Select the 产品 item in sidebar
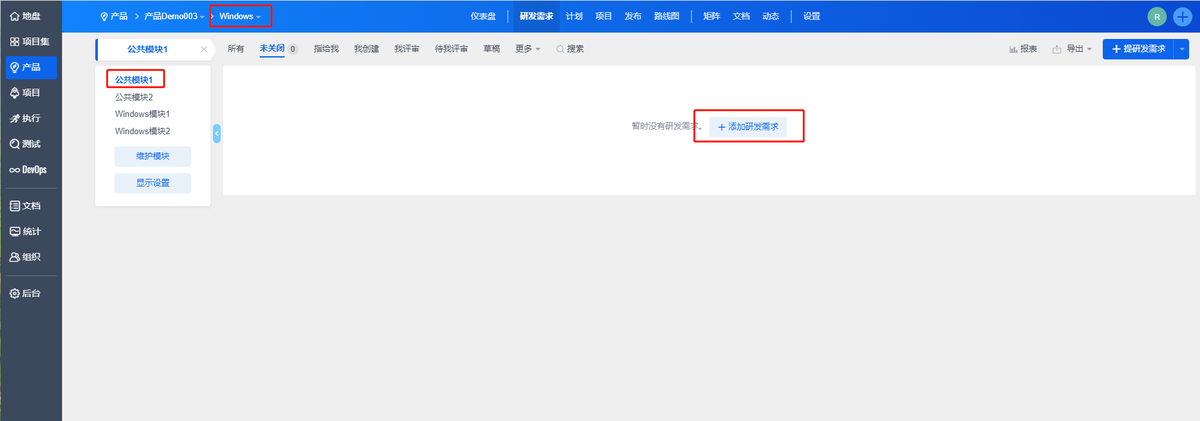This screenshot has width=1200, height=421. click(30, 67)
